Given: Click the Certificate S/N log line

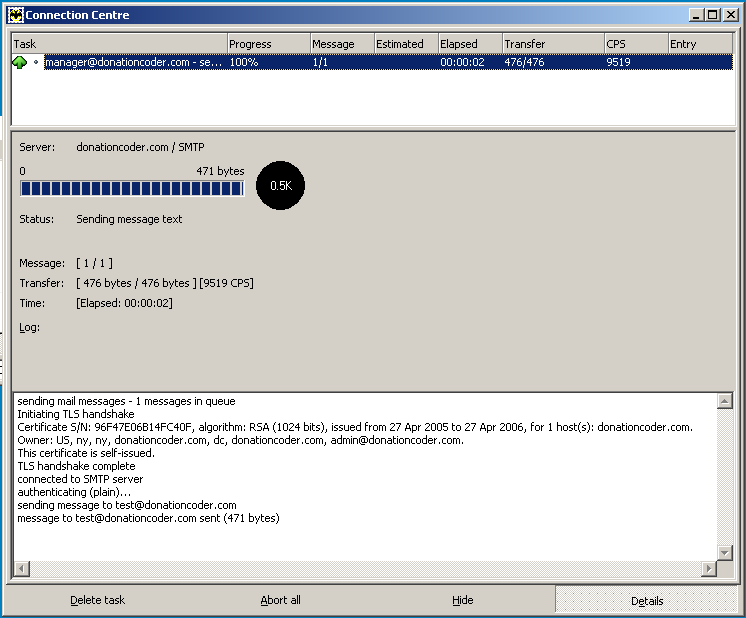Looking at the screenshot, I should 355,427.
